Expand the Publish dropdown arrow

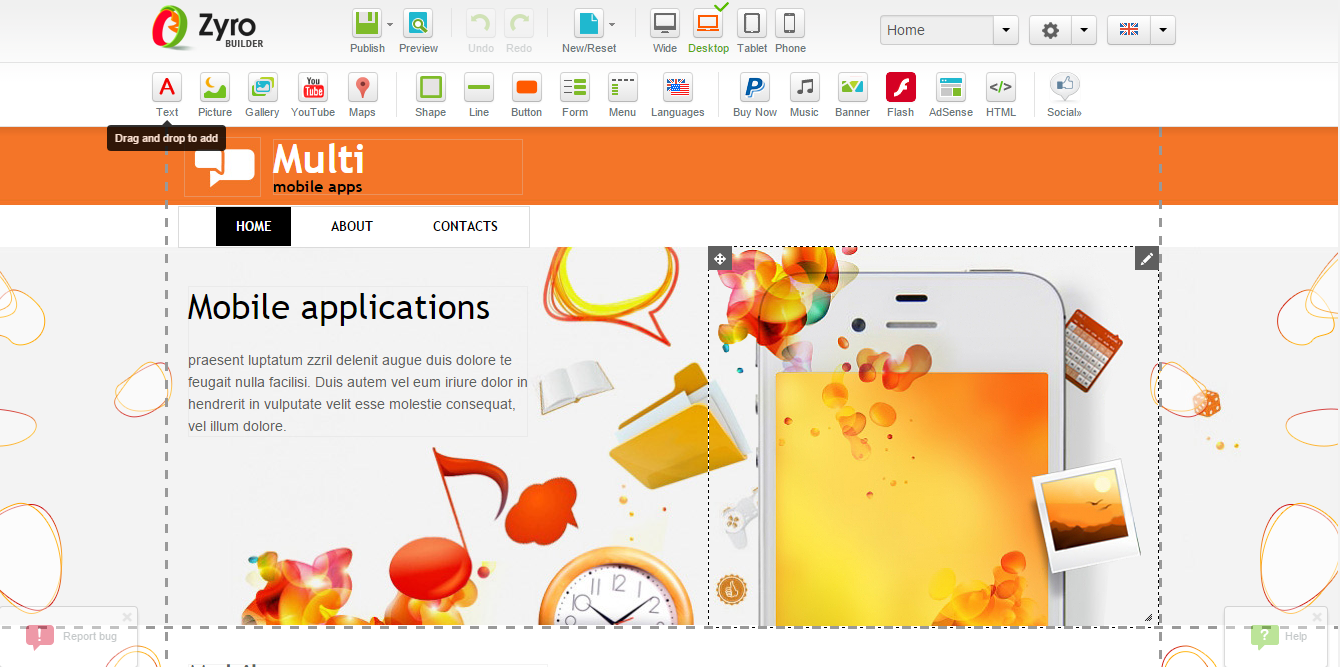[390, 24]
